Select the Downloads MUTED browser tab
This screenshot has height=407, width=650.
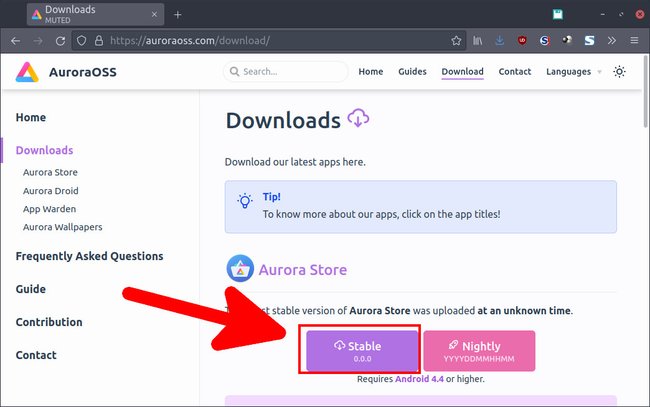tap(95, 15)
